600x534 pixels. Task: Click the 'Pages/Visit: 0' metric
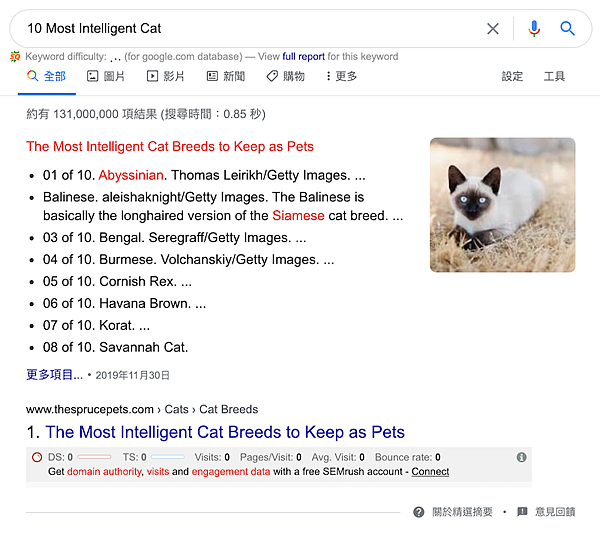271,457
